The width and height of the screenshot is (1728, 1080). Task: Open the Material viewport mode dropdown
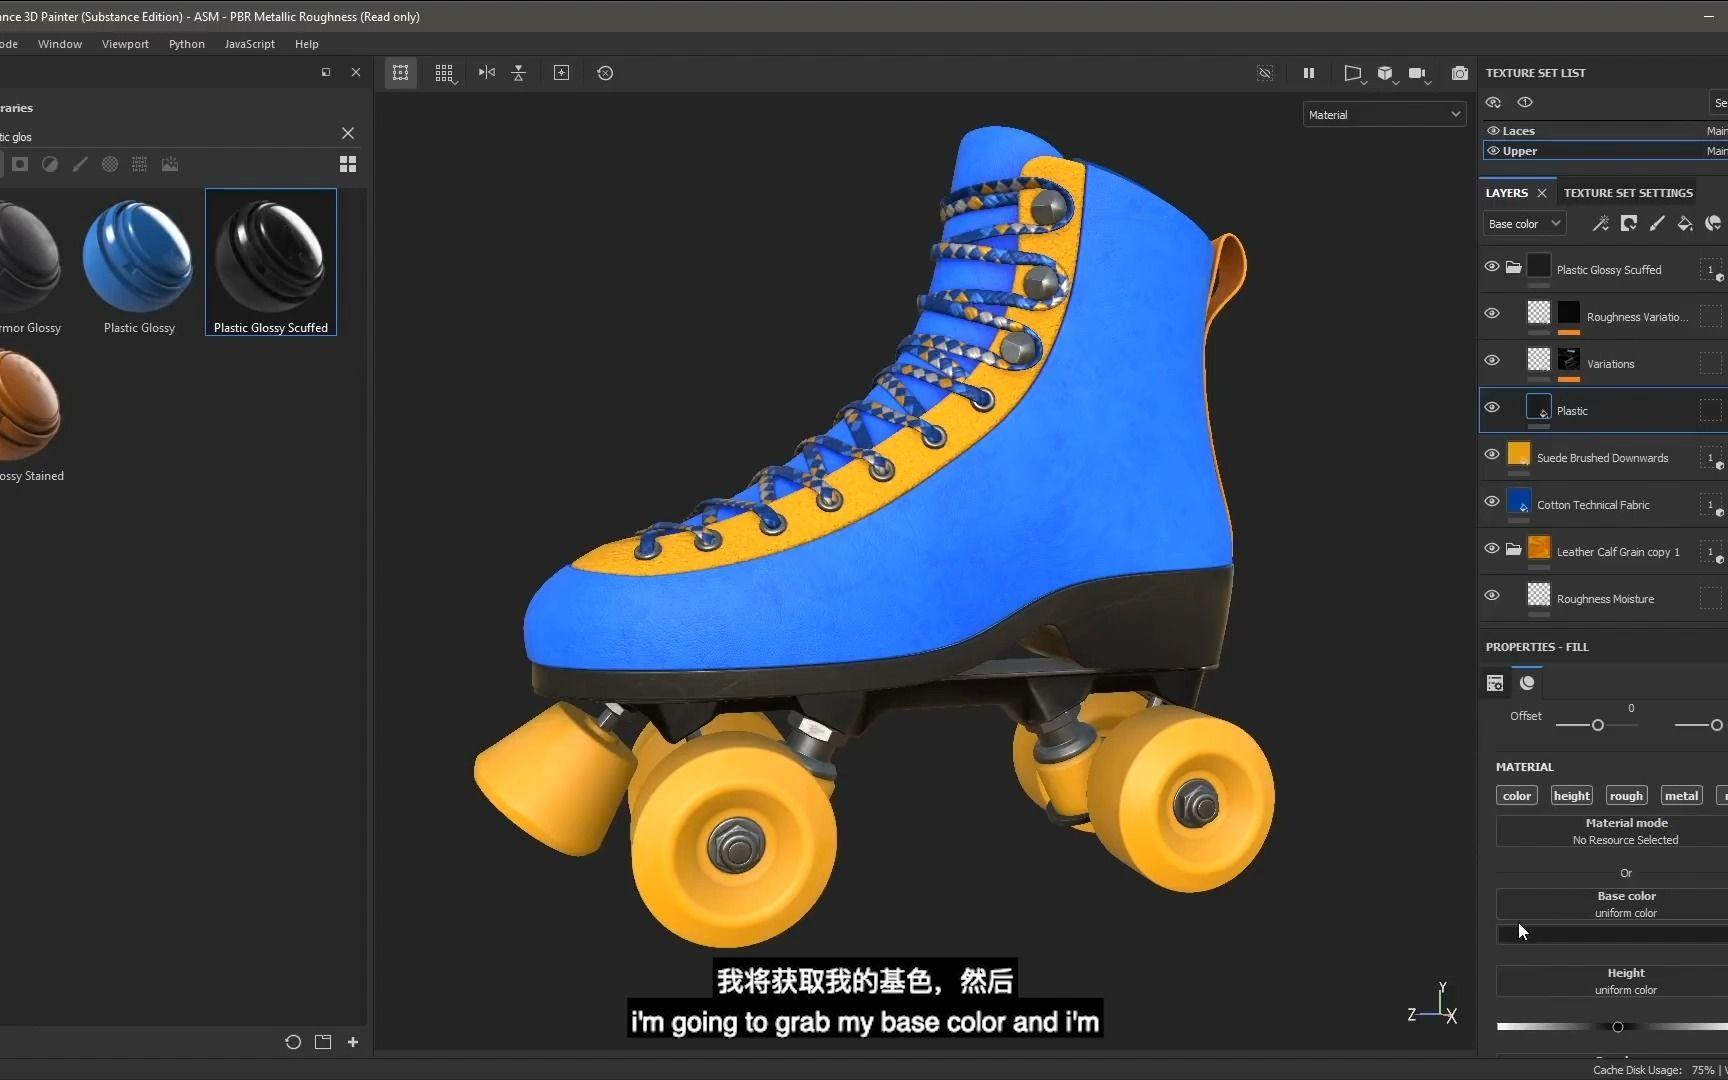tap(1384, 115)
